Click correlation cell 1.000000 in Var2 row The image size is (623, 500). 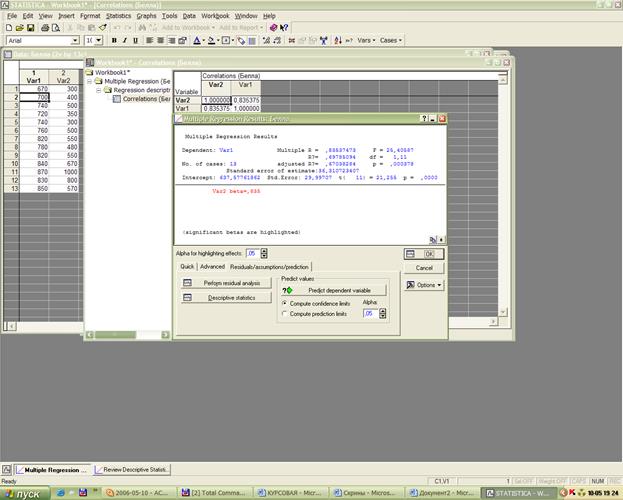coord(217,100)
